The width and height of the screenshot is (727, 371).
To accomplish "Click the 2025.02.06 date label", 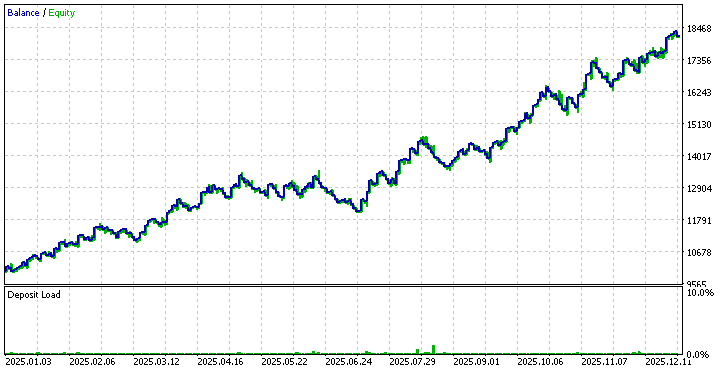I will click(93, 362).
